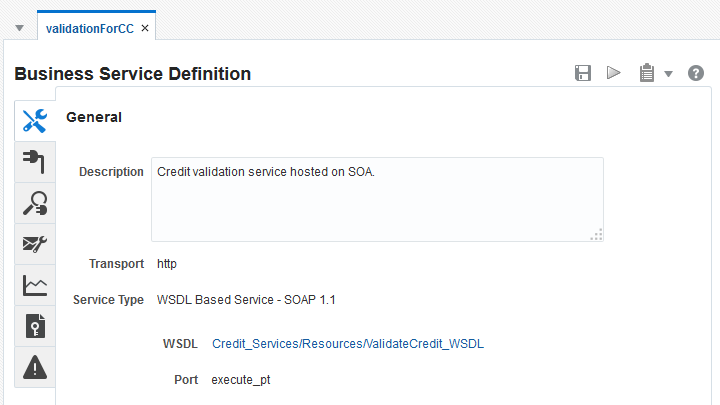Open the Transport settings tab (plug icon)
This screenshot has width=720, height=405.
tap(34, 162)
